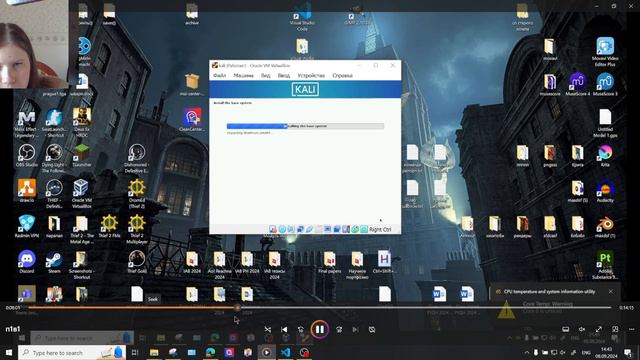Go to the next track
Screen dimensions: 640x360
[356, 329]
